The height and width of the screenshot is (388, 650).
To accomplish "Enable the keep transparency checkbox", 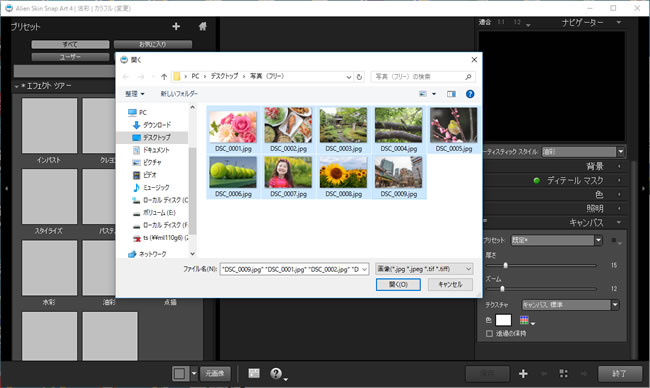I will click(489, 334).
